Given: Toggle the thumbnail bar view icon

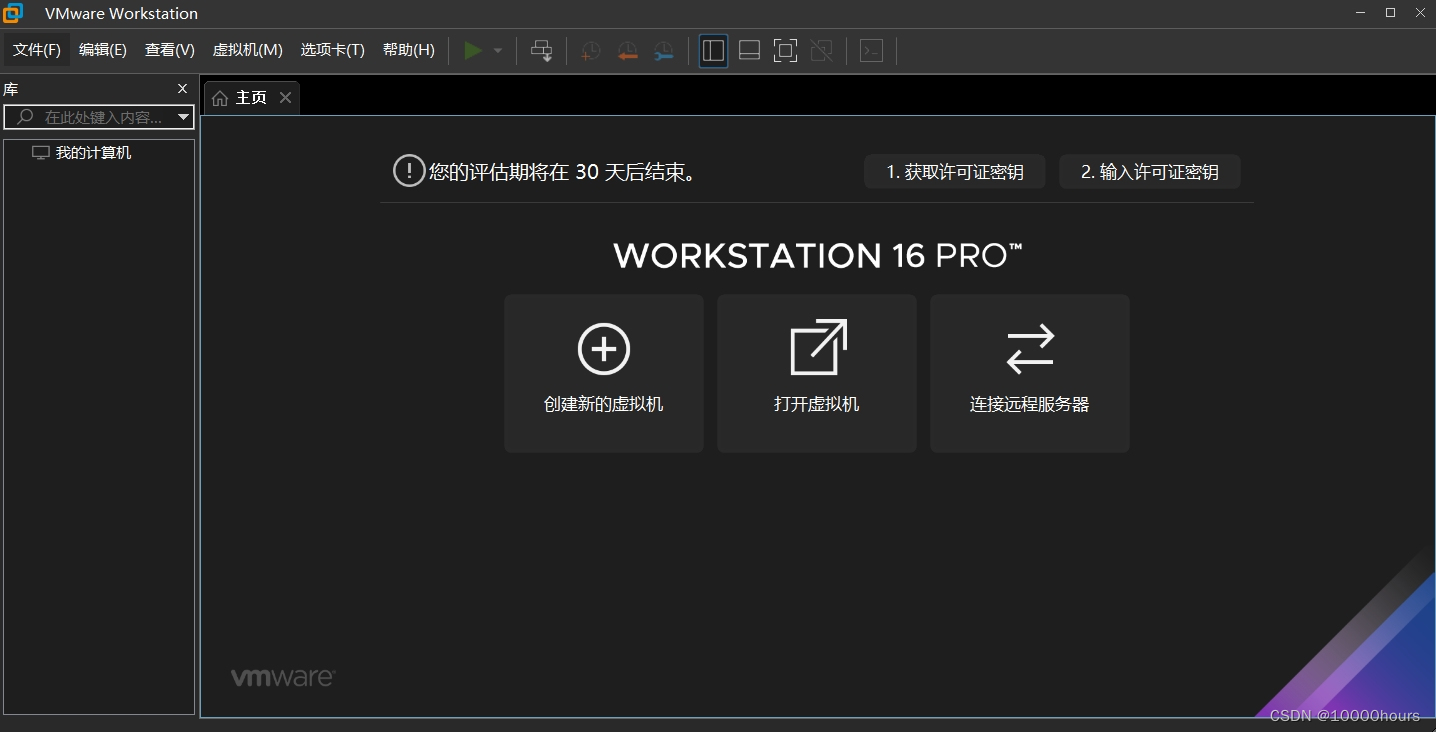Looking at the screenshot, I should pos(749,50).
